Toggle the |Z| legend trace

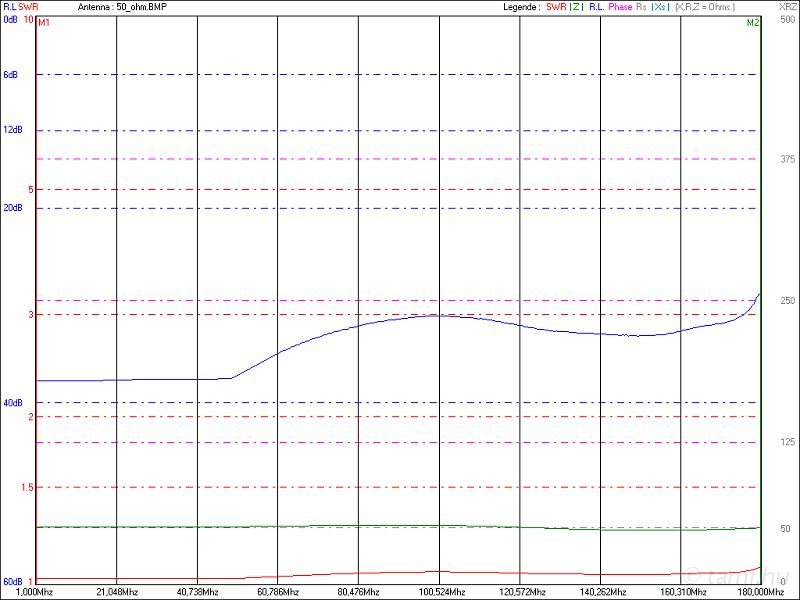(x=576, y=6)
